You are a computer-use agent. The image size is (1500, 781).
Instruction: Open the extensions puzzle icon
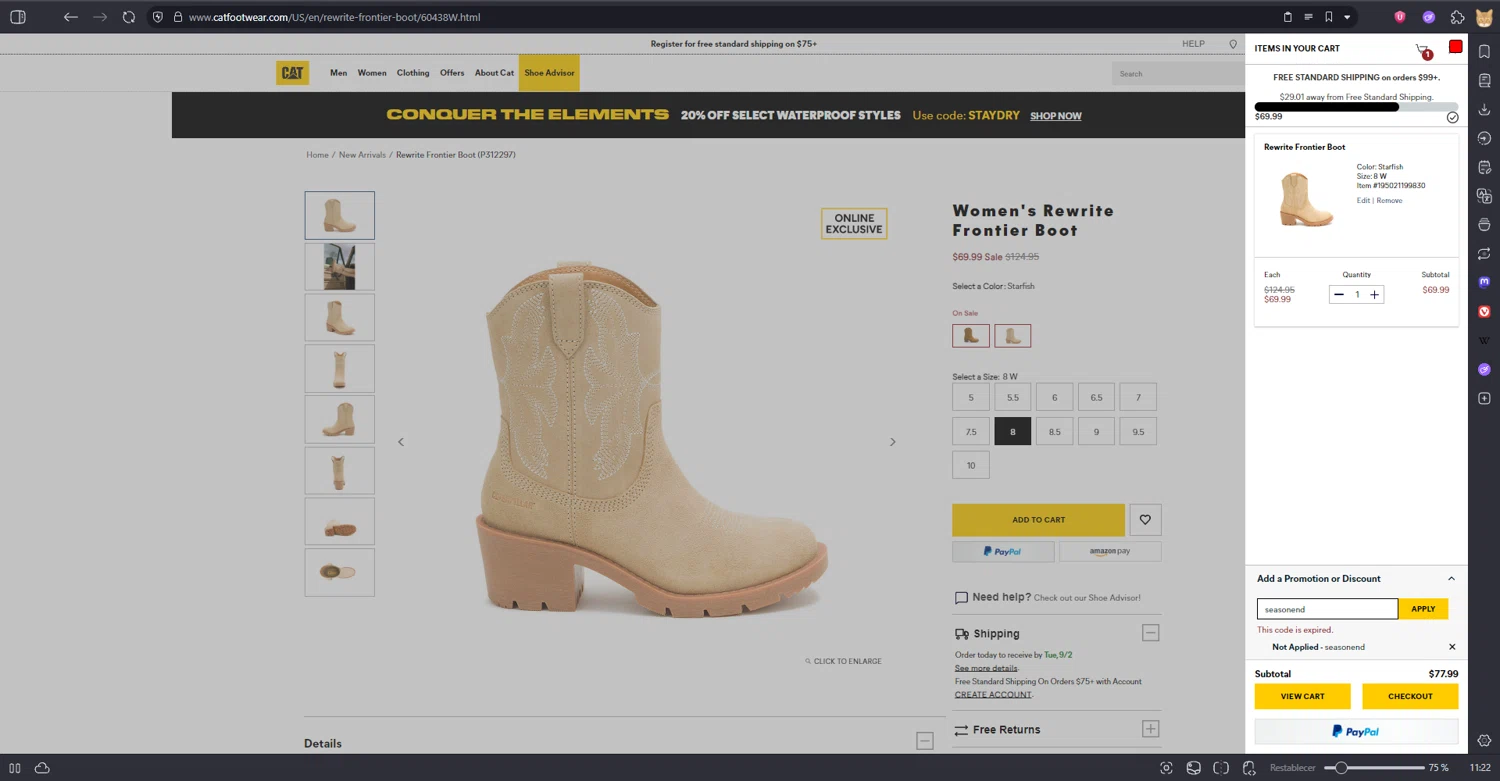pos(1458,17)
